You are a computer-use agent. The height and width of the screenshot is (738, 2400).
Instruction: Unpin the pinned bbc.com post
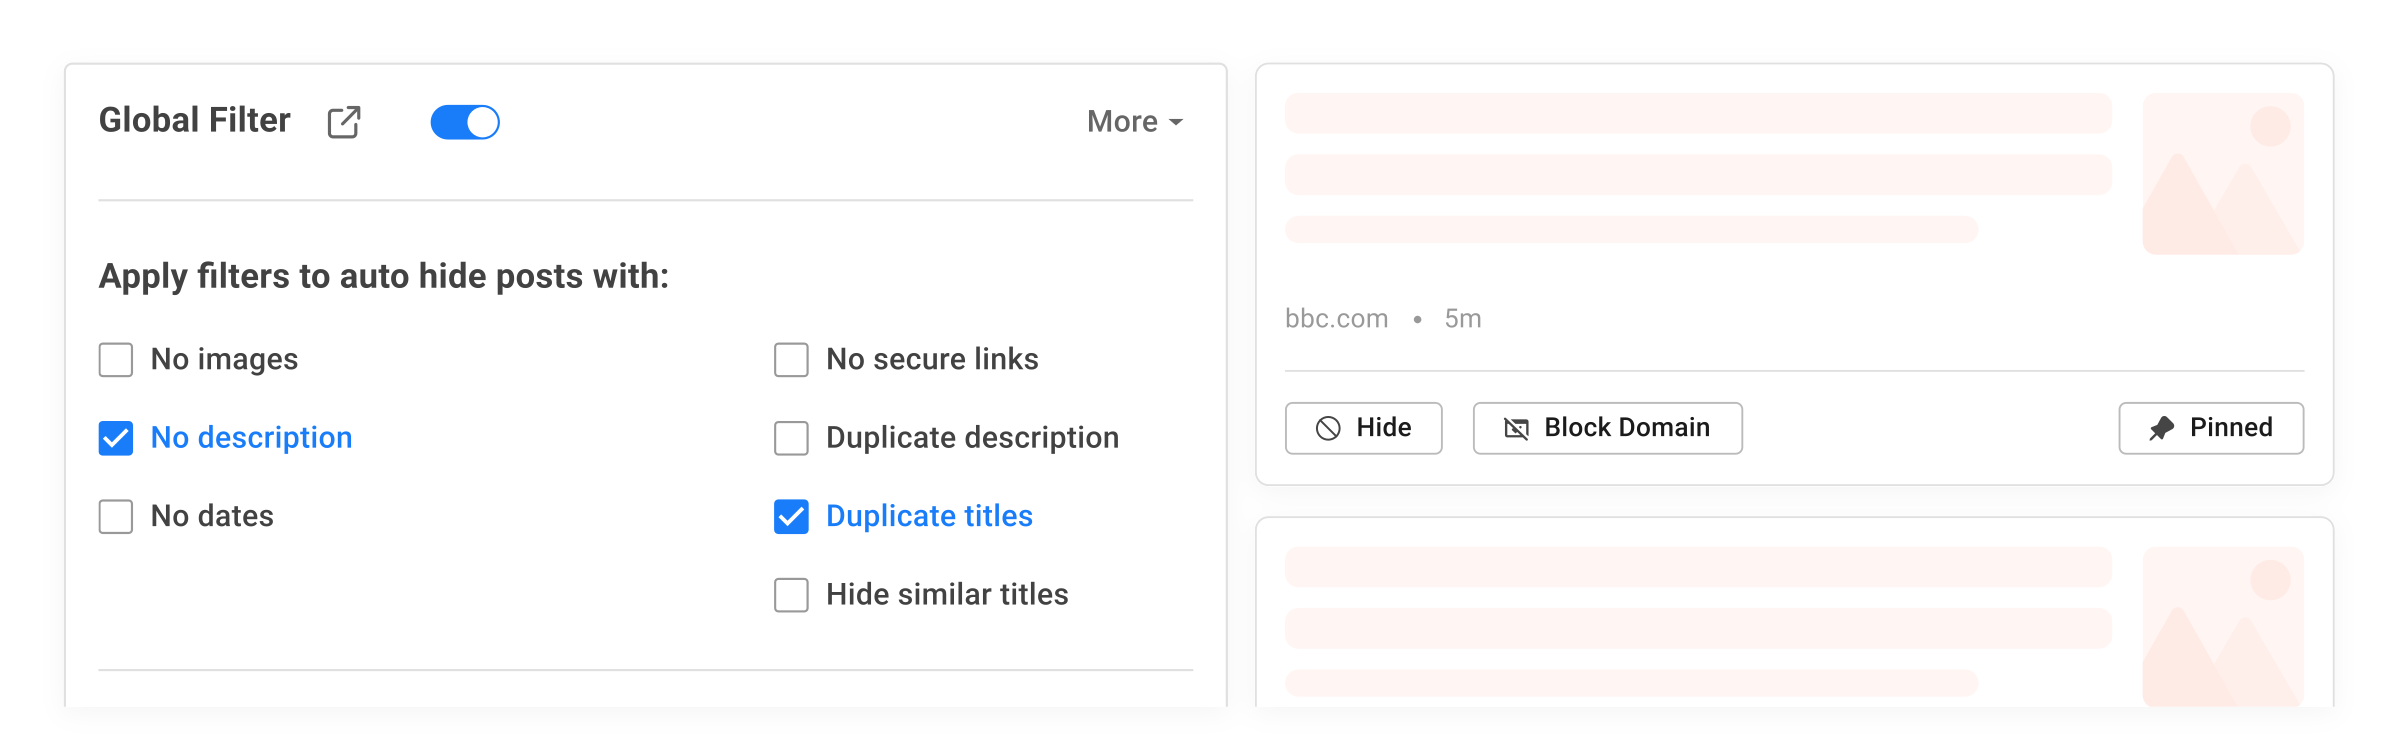point(2210,427)
